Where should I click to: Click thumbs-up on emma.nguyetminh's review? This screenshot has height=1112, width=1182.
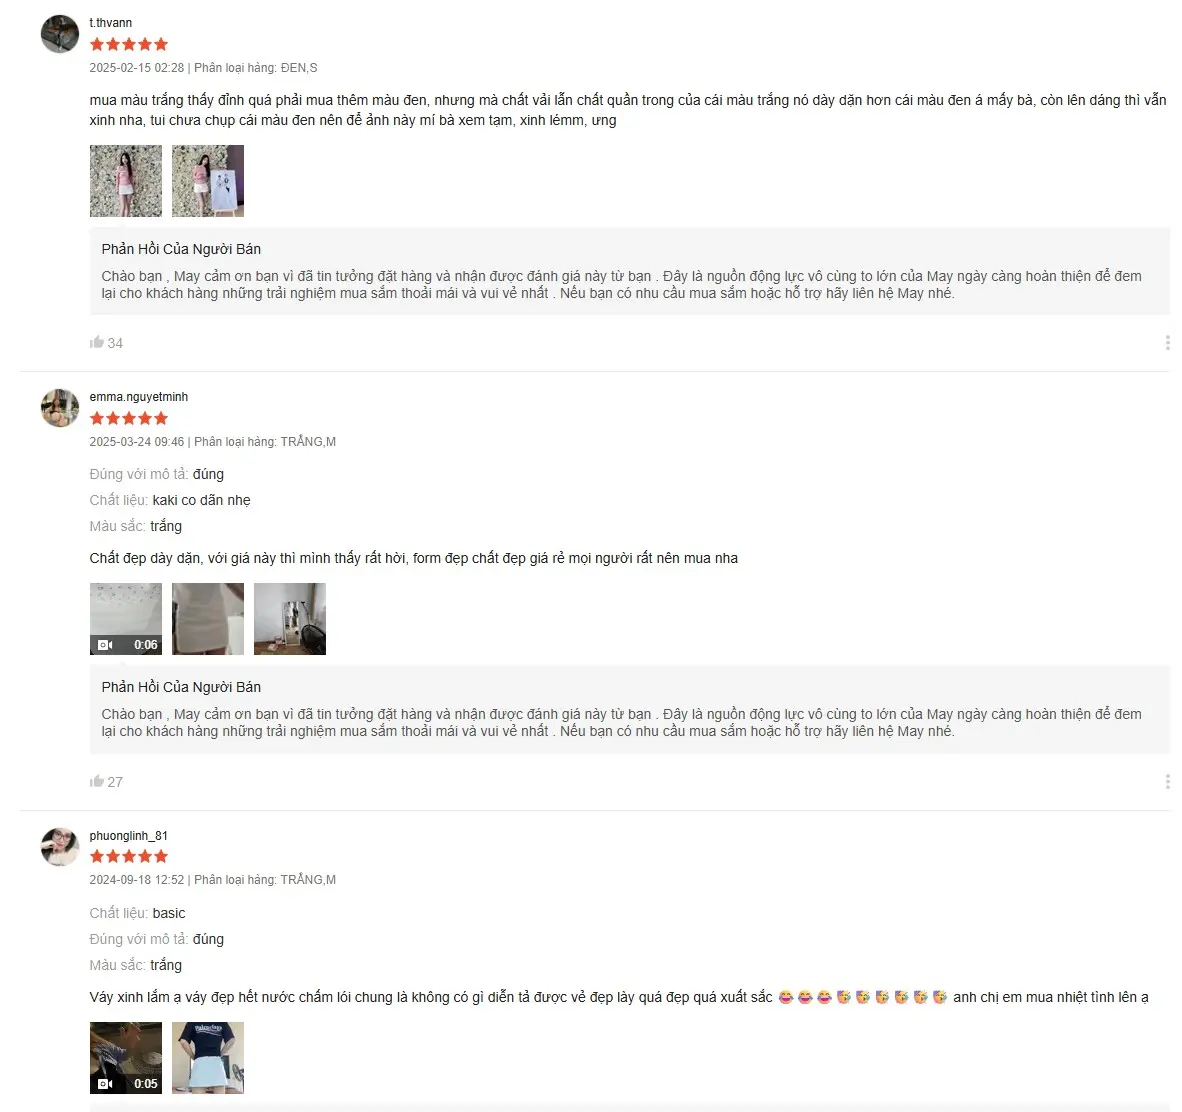click(x=96, y=781)
